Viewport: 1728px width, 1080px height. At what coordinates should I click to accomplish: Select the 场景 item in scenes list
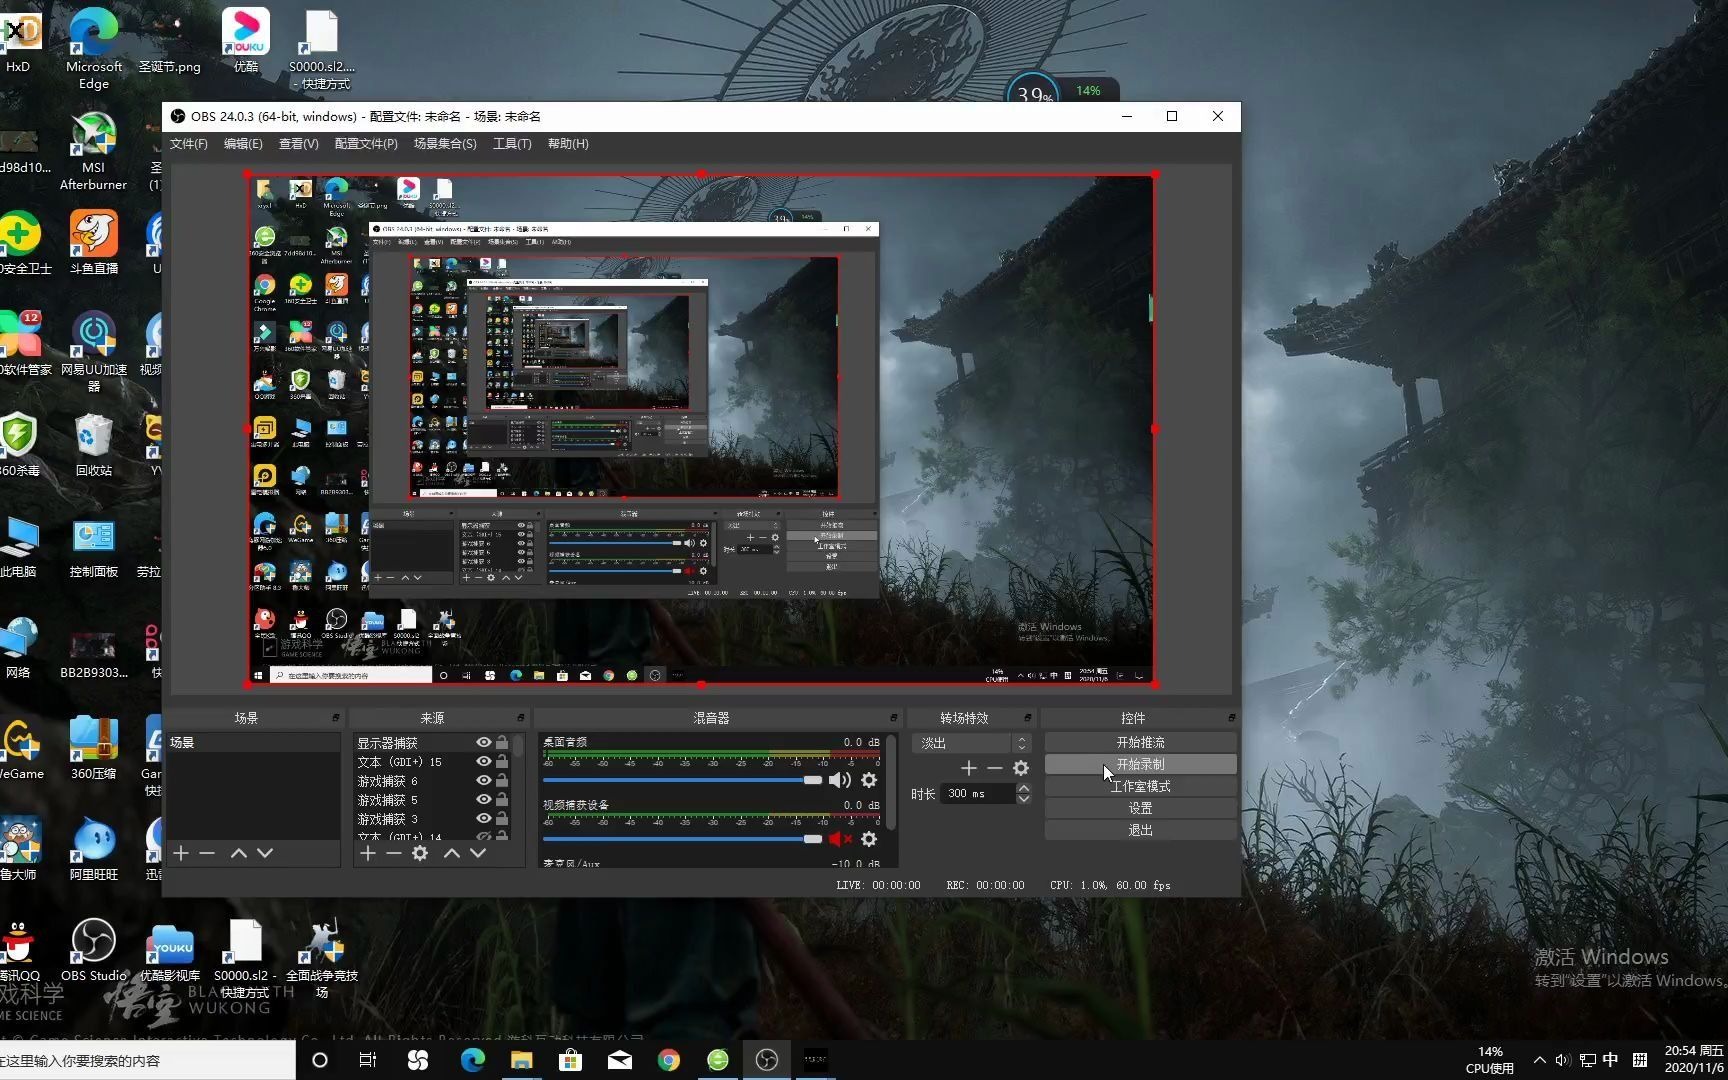[254, 743]
